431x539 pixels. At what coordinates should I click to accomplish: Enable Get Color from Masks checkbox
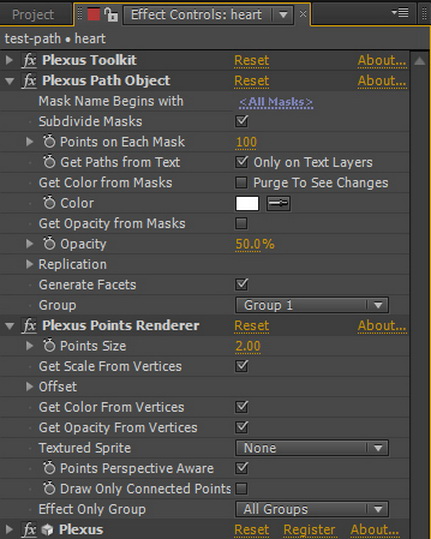coord(241,183)
